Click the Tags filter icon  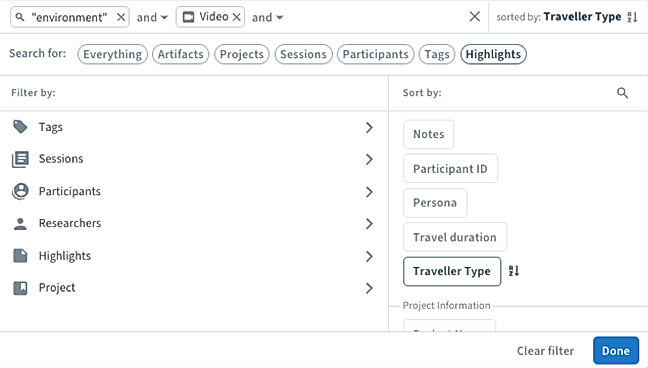coord(20,127)
